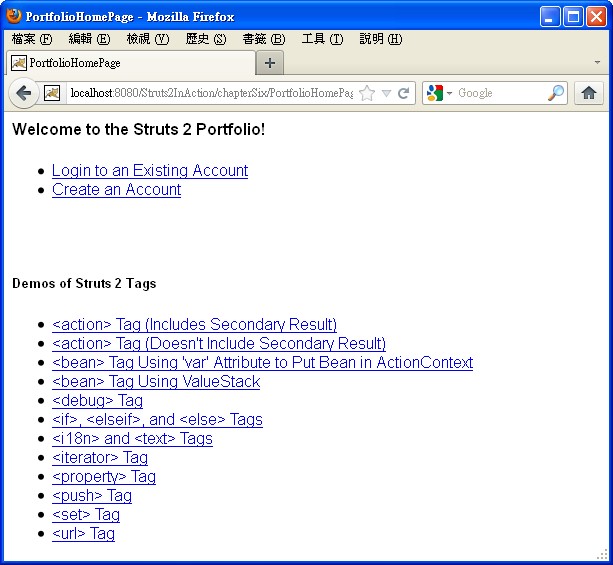Open Login to an Existing Account link
The image size is (613, 565).
[x=150, y=170]
